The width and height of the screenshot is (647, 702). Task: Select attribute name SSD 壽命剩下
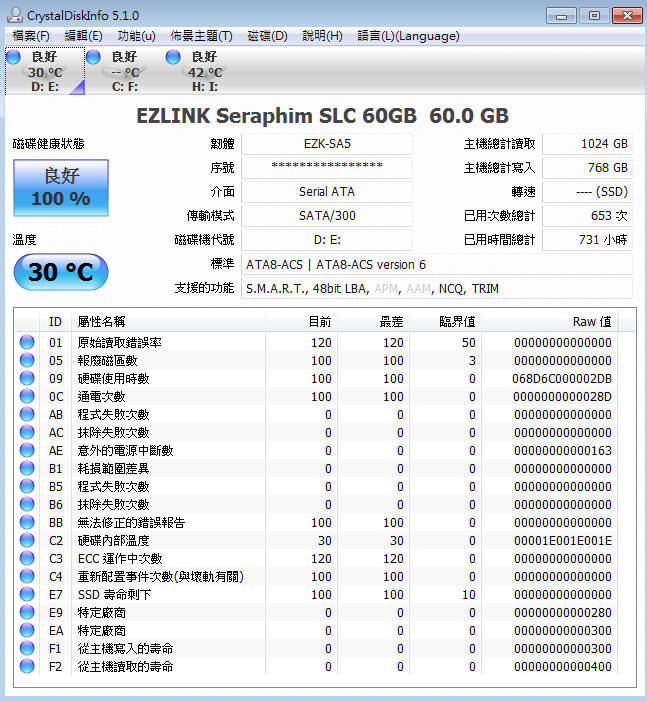tap(115, 595)
